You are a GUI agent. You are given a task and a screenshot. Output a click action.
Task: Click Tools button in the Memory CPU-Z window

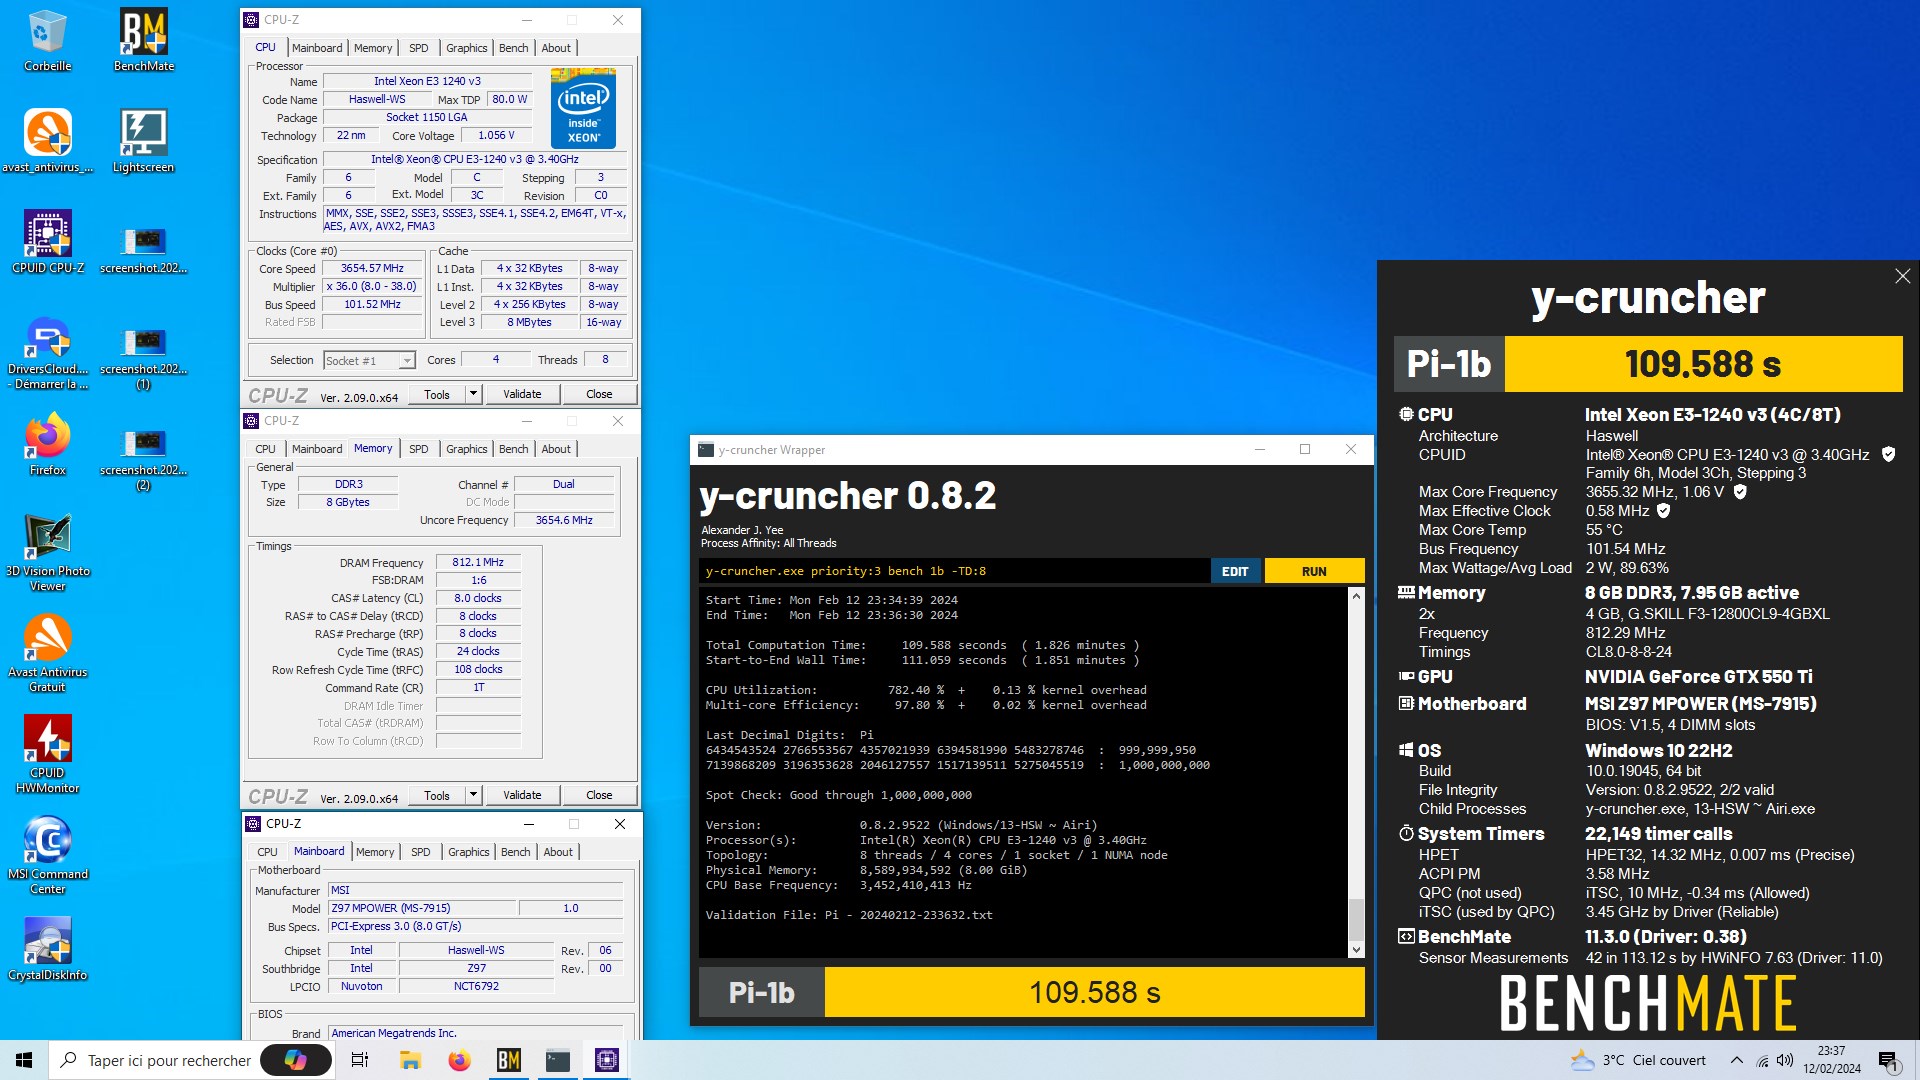pyautogui.click(x=437, y=795)
